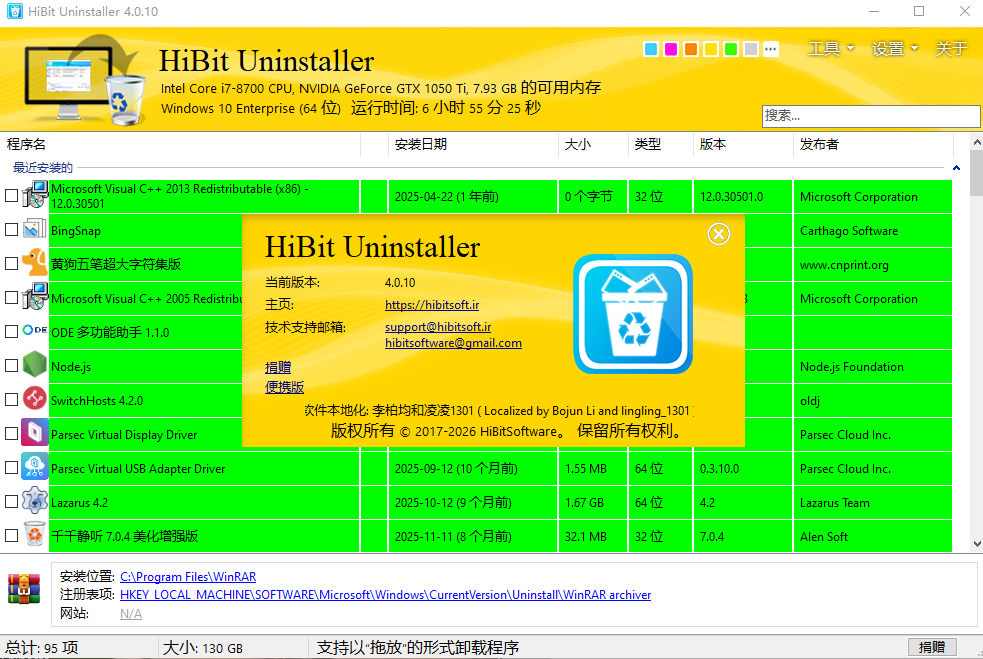
Task: Click the title bar app icon
Action: point(14,11)
